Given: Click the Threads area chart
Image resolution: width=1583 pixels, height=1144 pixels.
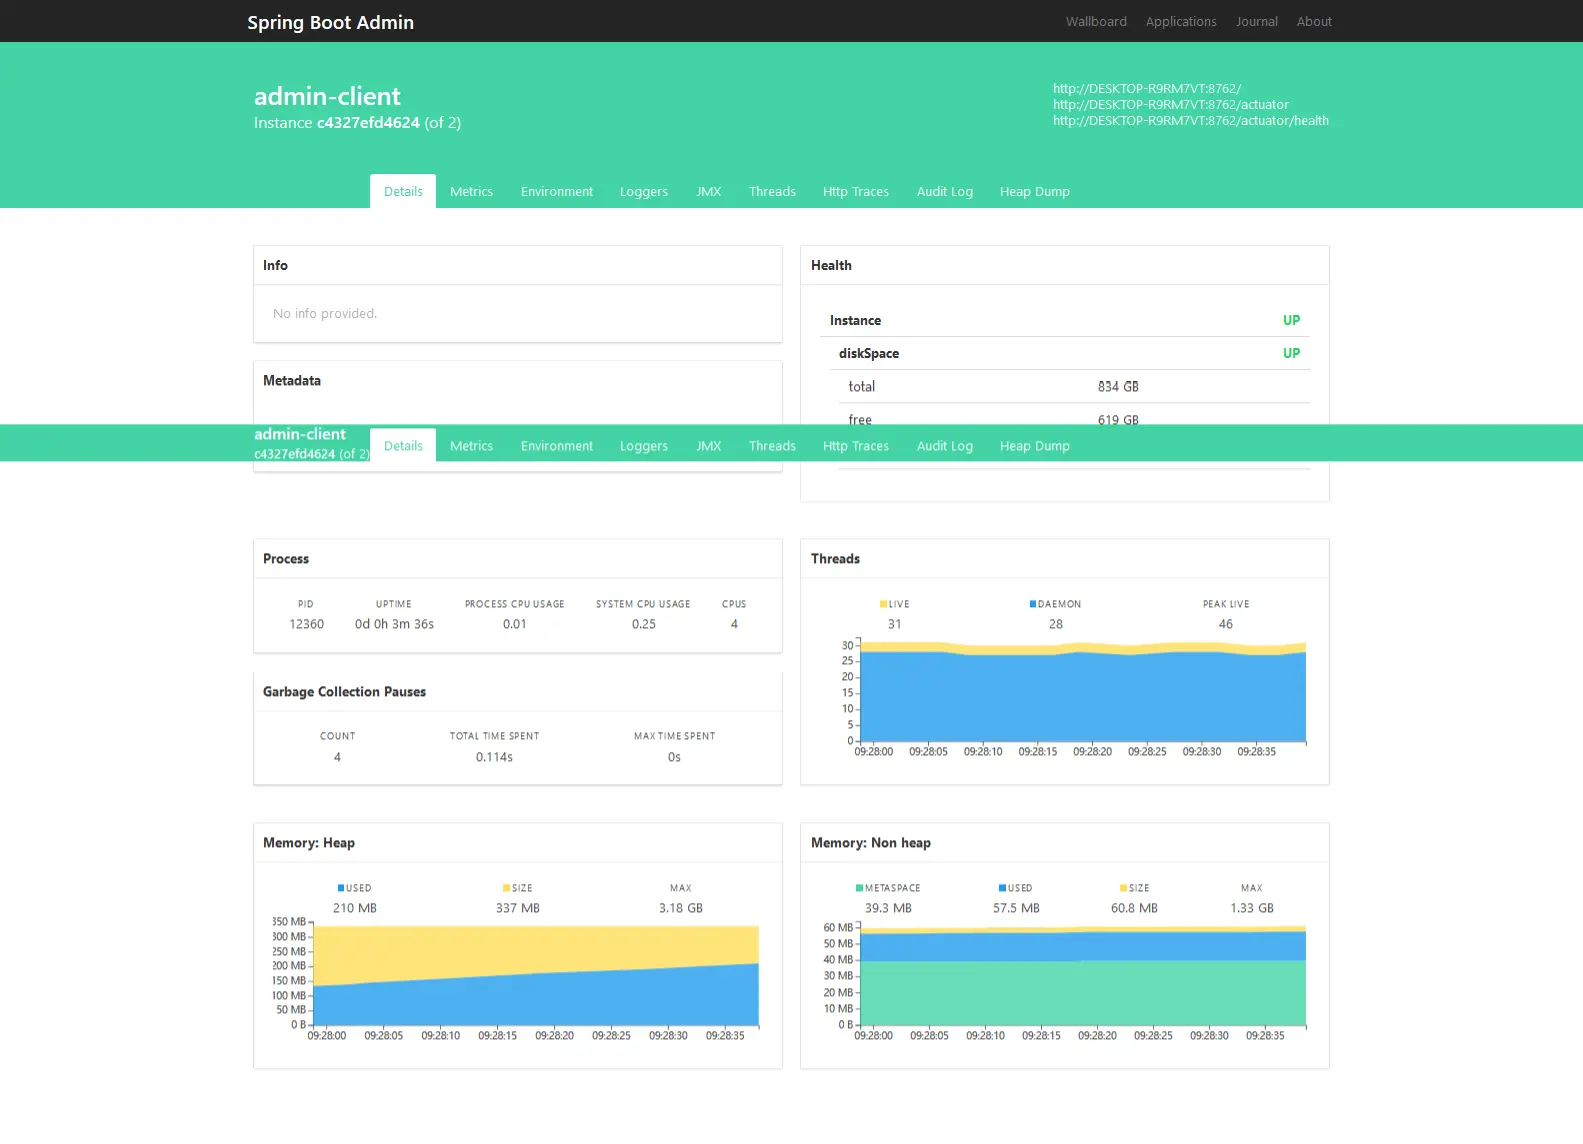Looking at the screenshot, I should click(1083, 691).
